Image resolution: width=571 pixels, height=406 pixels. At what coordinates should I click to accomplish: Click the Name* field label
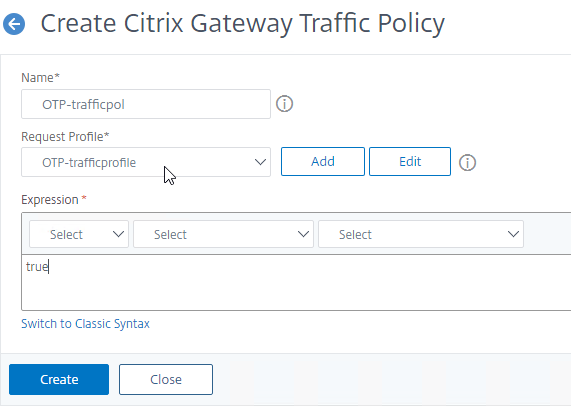40,78
